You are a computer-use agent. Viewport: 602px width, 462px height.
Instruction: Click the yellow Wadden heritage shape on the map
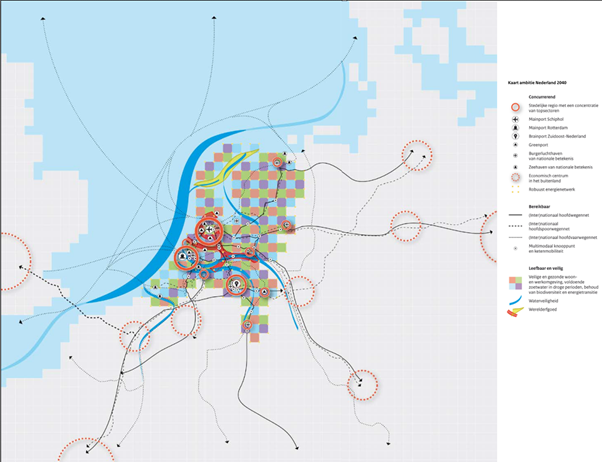[225, 168]
